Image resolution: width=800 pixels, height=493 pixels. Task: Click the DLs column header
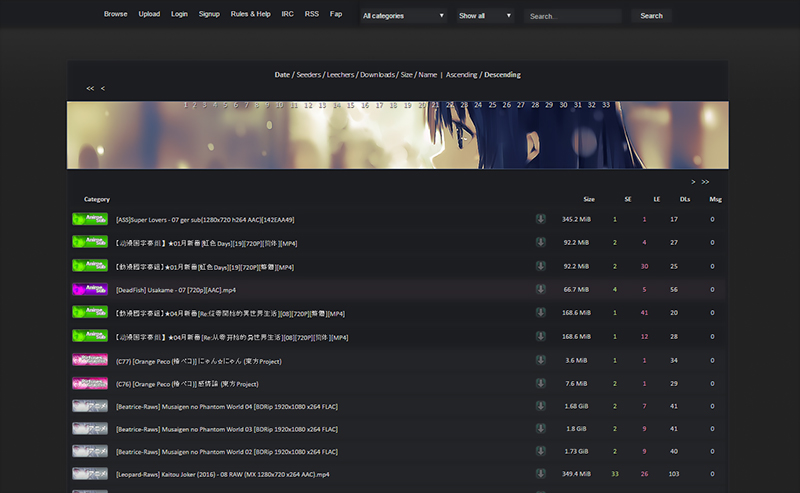[x=685, y=199]
